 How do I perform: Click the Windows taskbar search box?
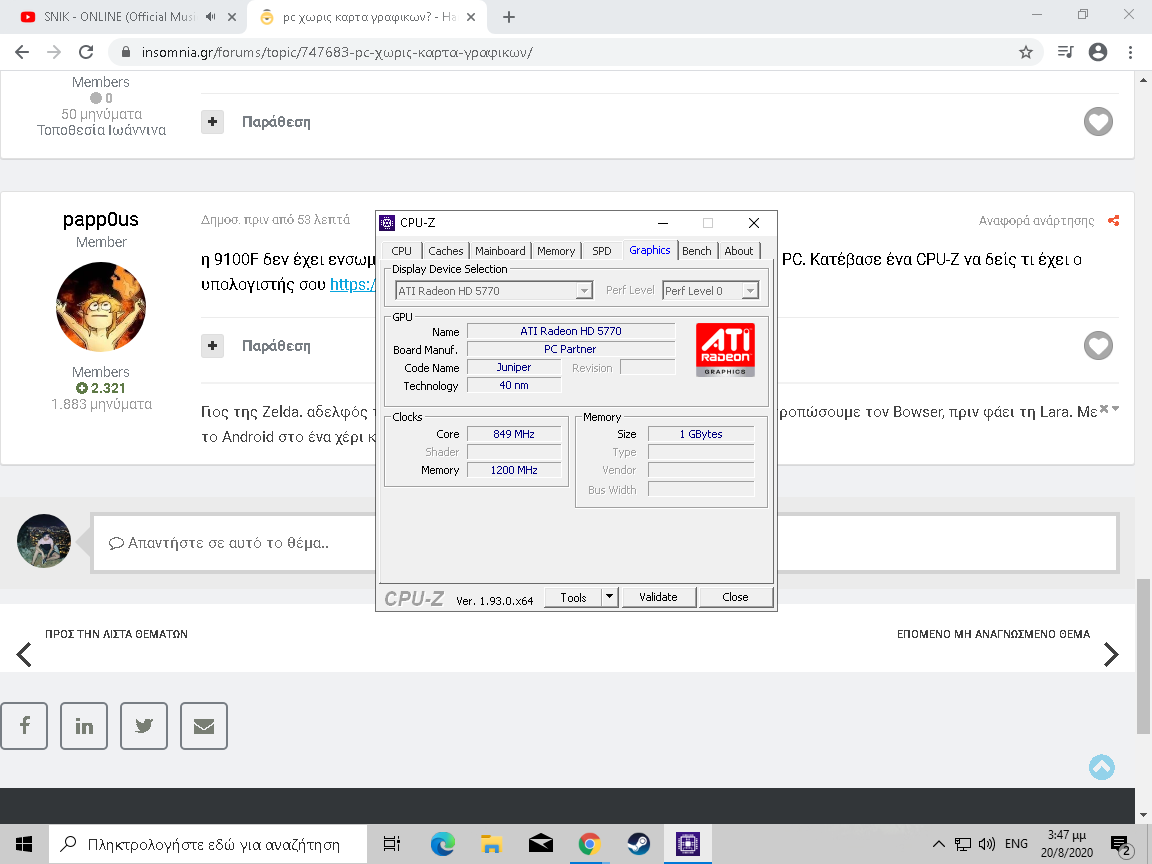208,843
